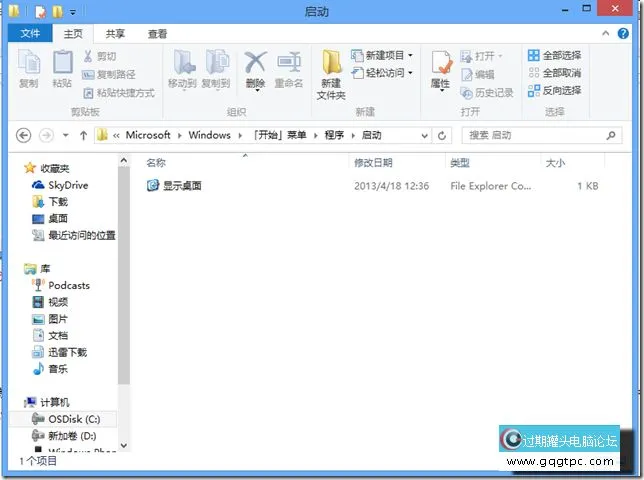Click 「开始」菜单 breadcrumb segment
Image resolution: width=644 pixels, height=480 pixels.
coord(280,135)
